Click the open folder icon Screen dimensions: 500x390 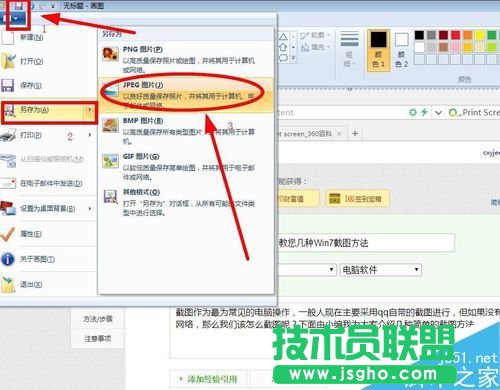(8, 61)
